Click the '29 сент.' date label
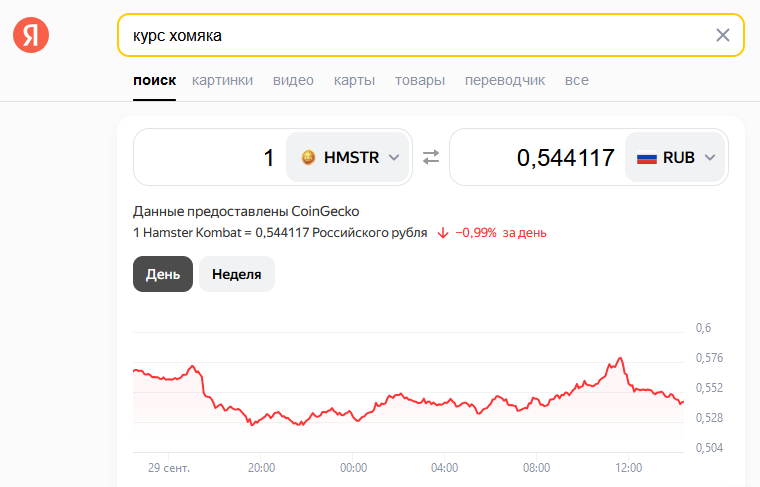760x487 pixels. click(x=169, y=468)
